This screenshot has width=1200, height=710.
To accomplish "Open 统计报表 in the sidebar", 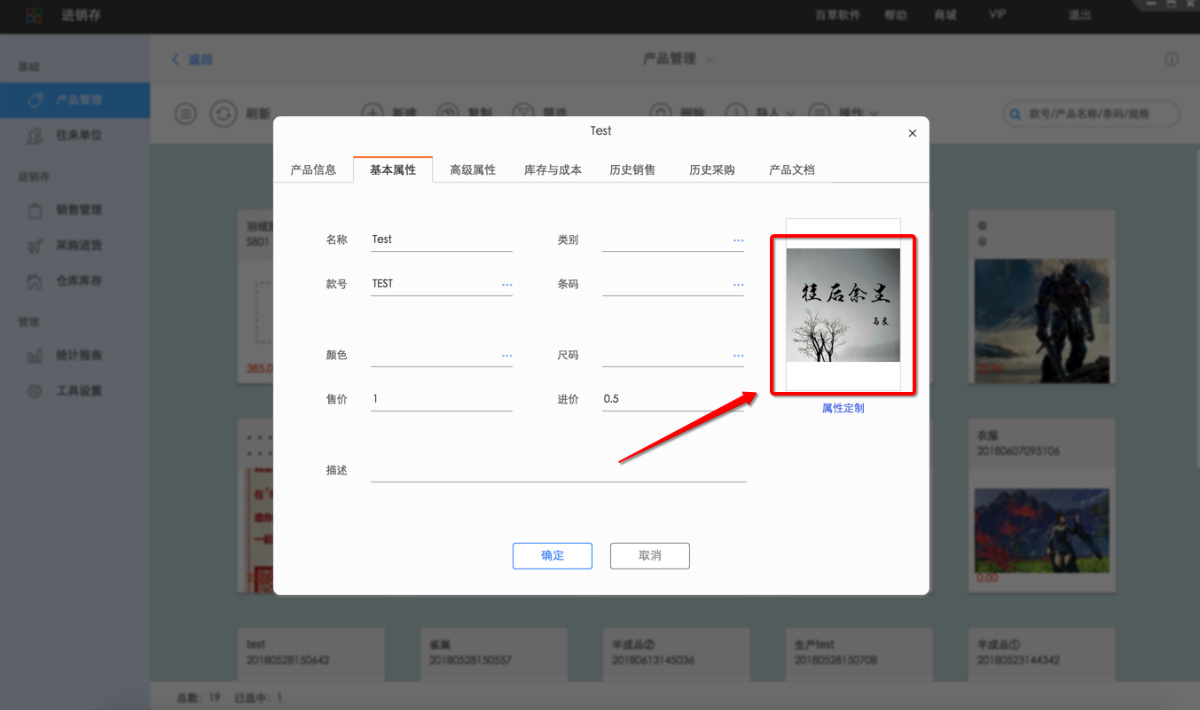I will pos(75,355).
